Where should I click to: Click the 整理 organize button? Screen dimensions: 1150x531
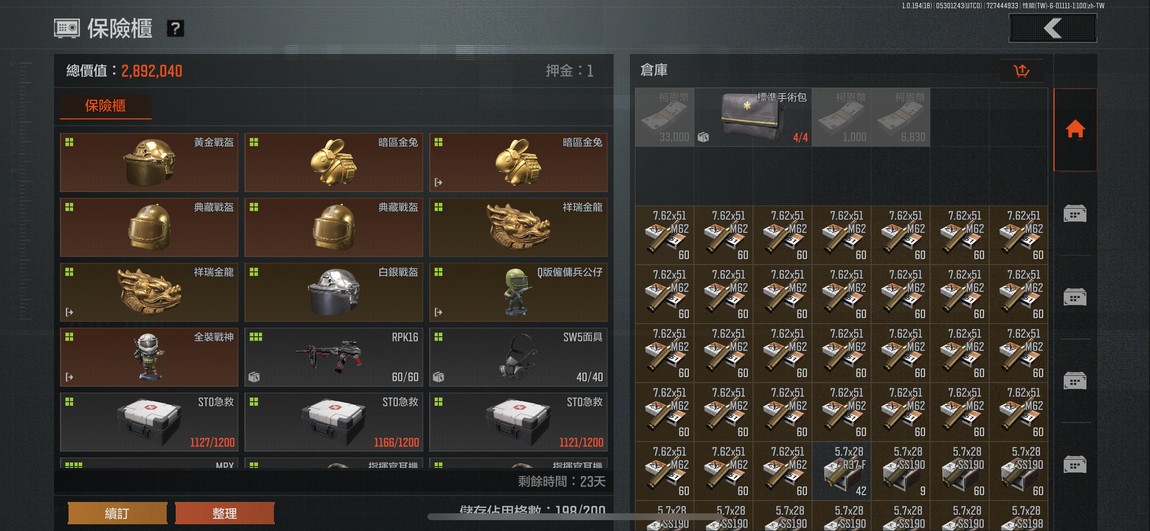pos(224,513)
